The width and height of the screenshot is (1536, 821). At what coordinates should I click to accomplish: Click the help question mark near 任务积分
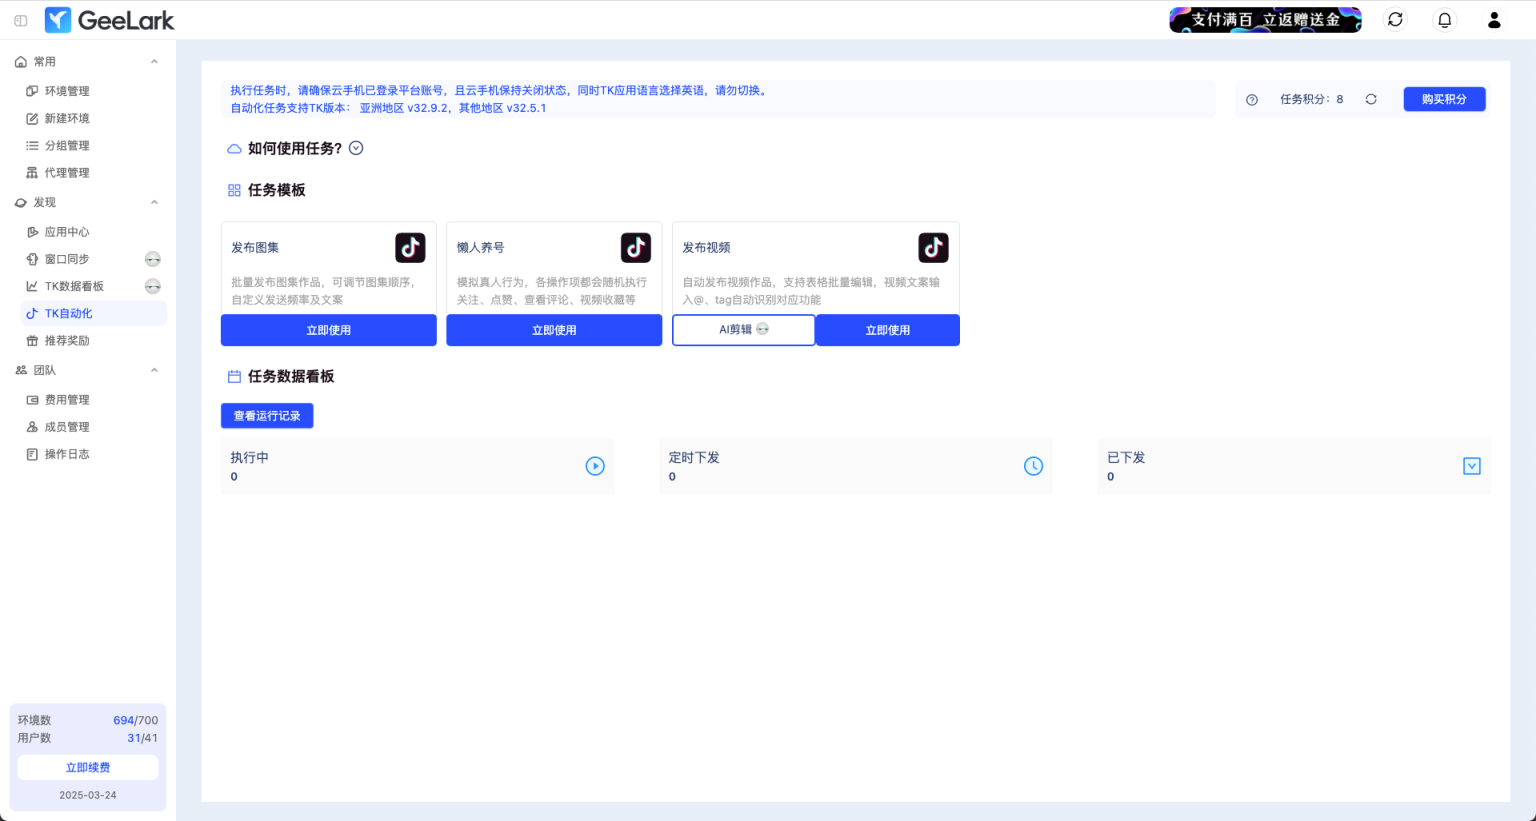tap(1252, 100)
